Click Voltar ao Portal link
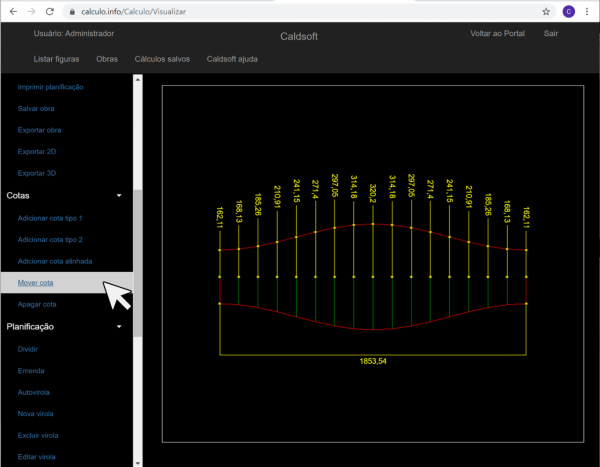The width and height of the screenshot is (600, 467). tap(497, 33)
